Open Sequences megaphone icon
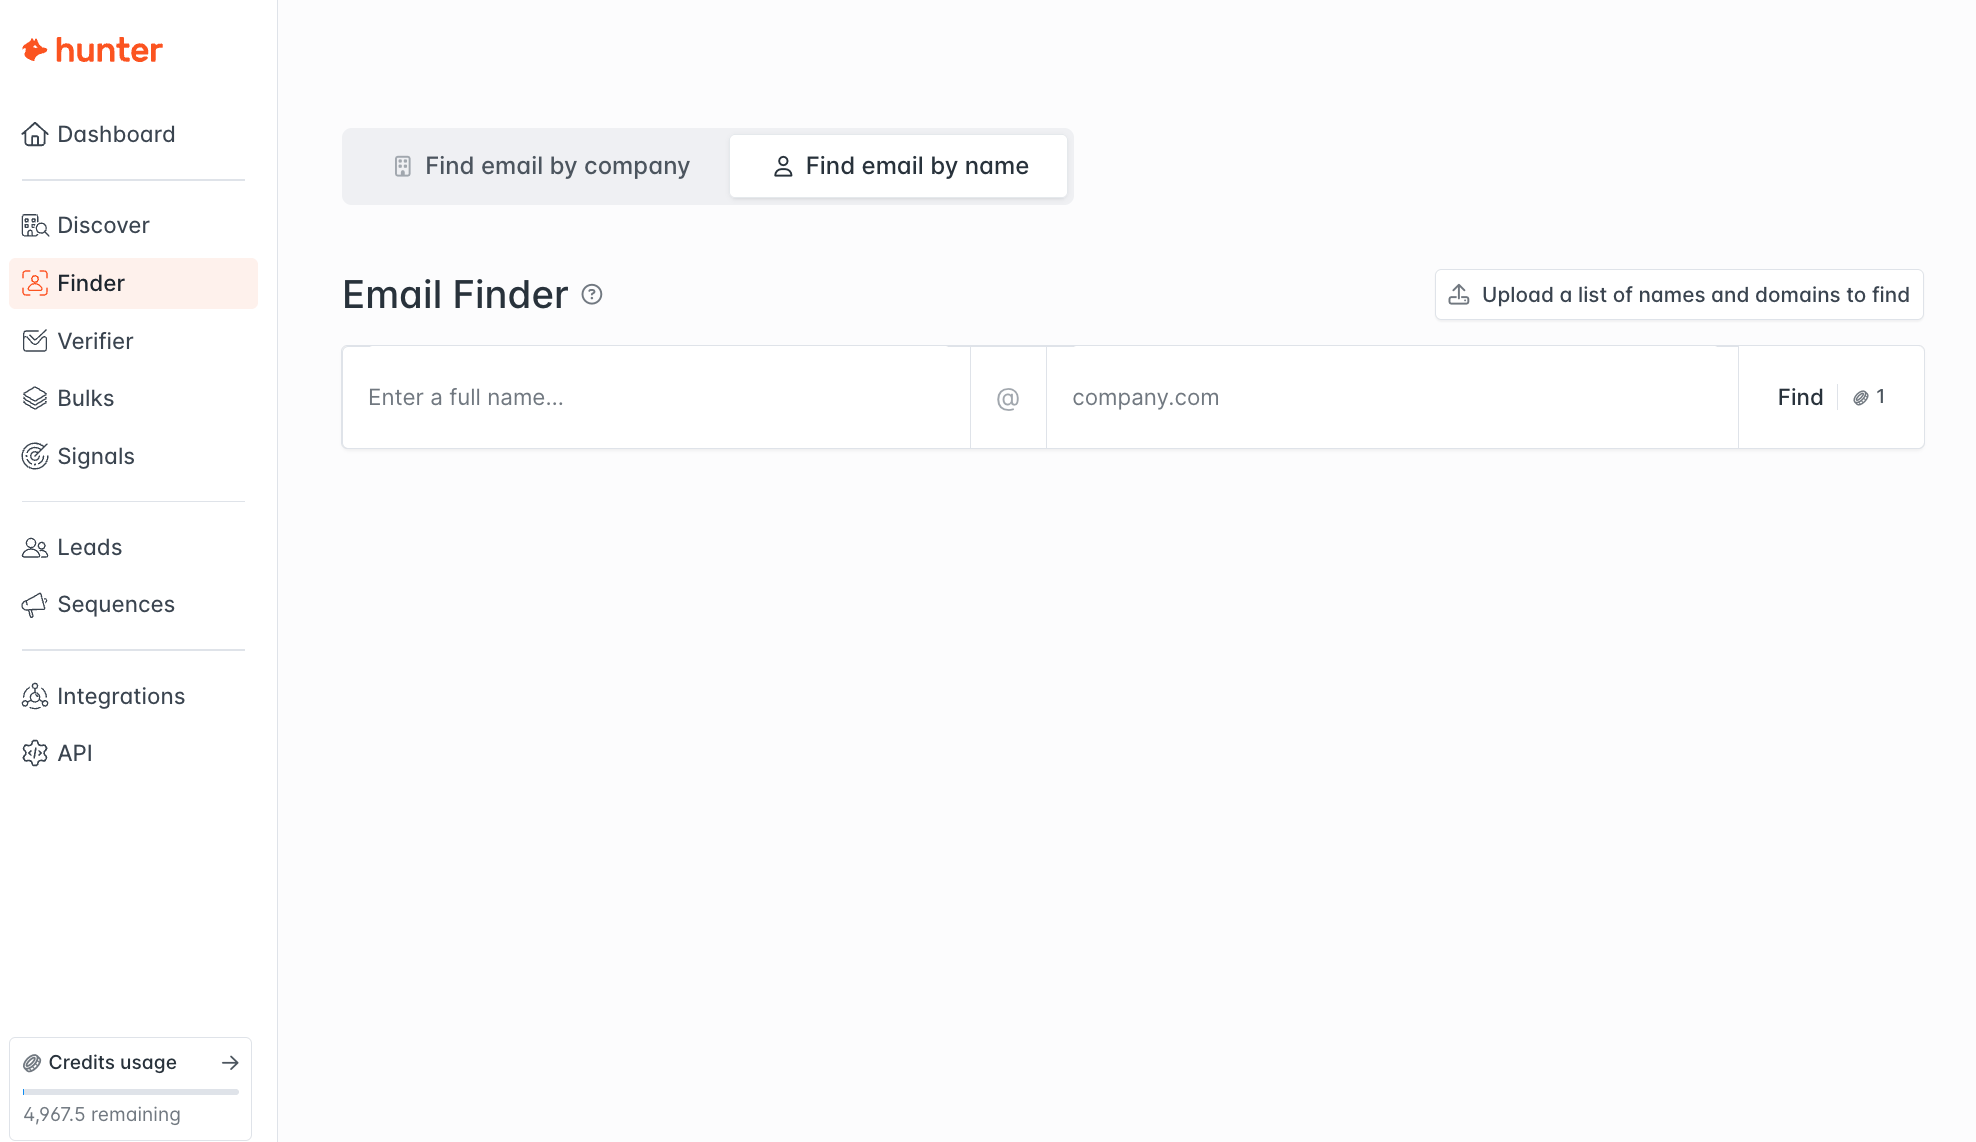 point(35,605)
